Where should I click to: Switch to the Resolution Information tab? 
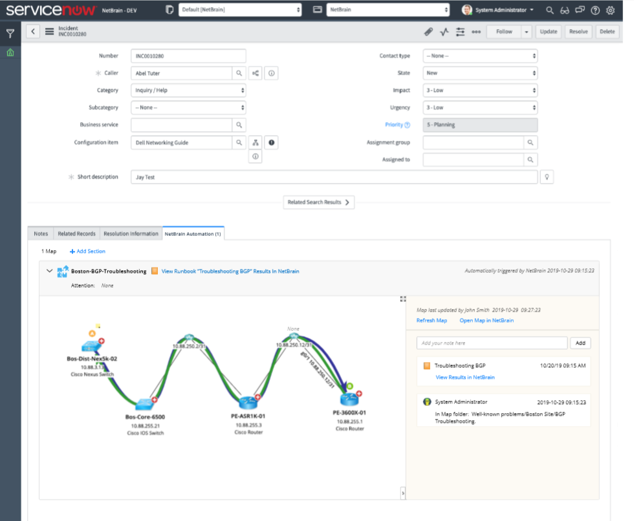131,234
